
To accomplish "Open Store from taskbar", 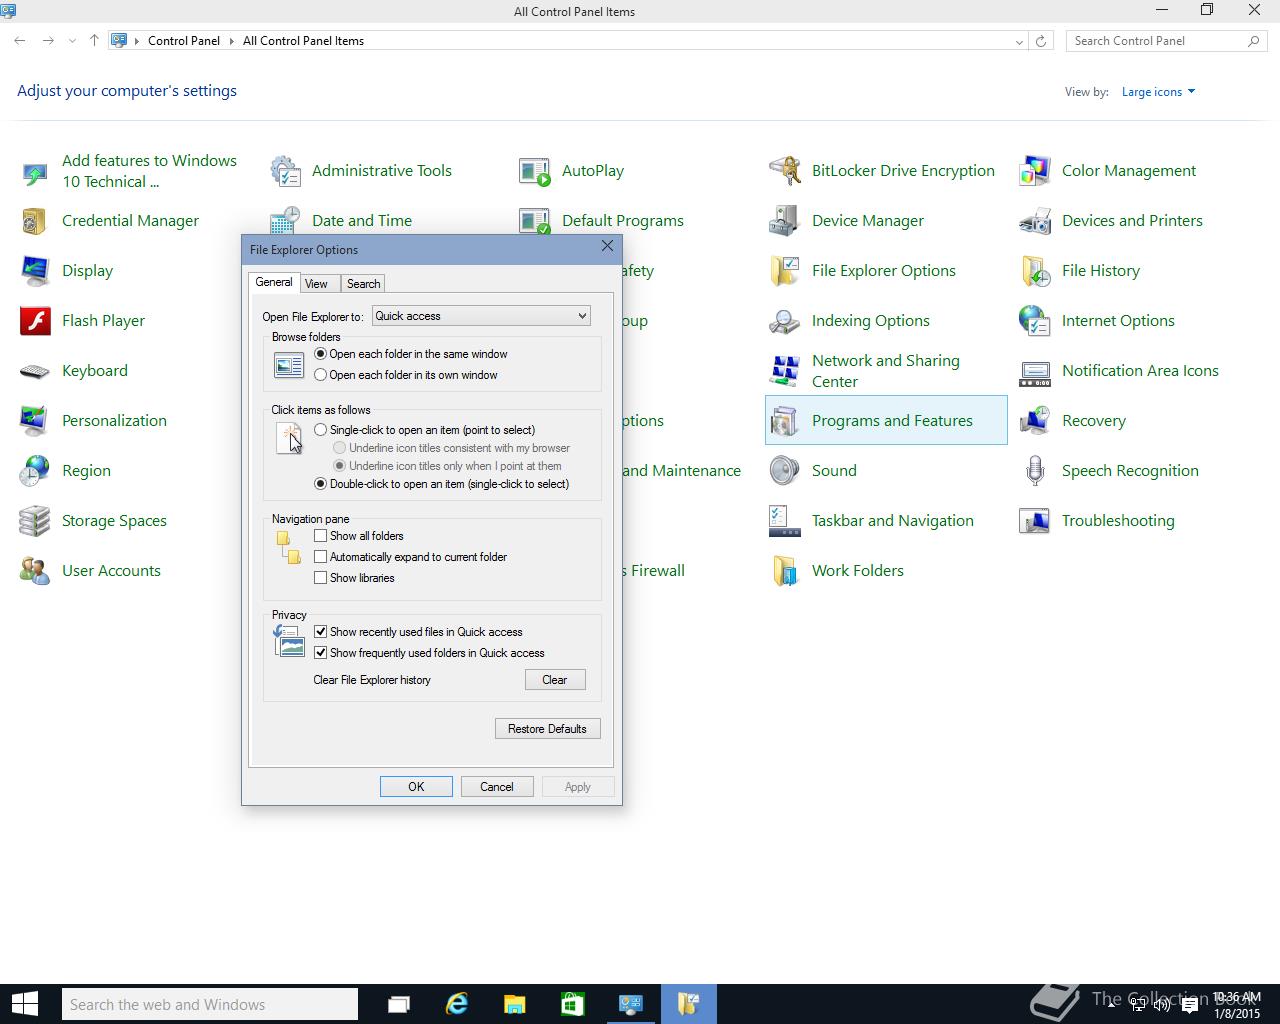I will (573, 1004).
